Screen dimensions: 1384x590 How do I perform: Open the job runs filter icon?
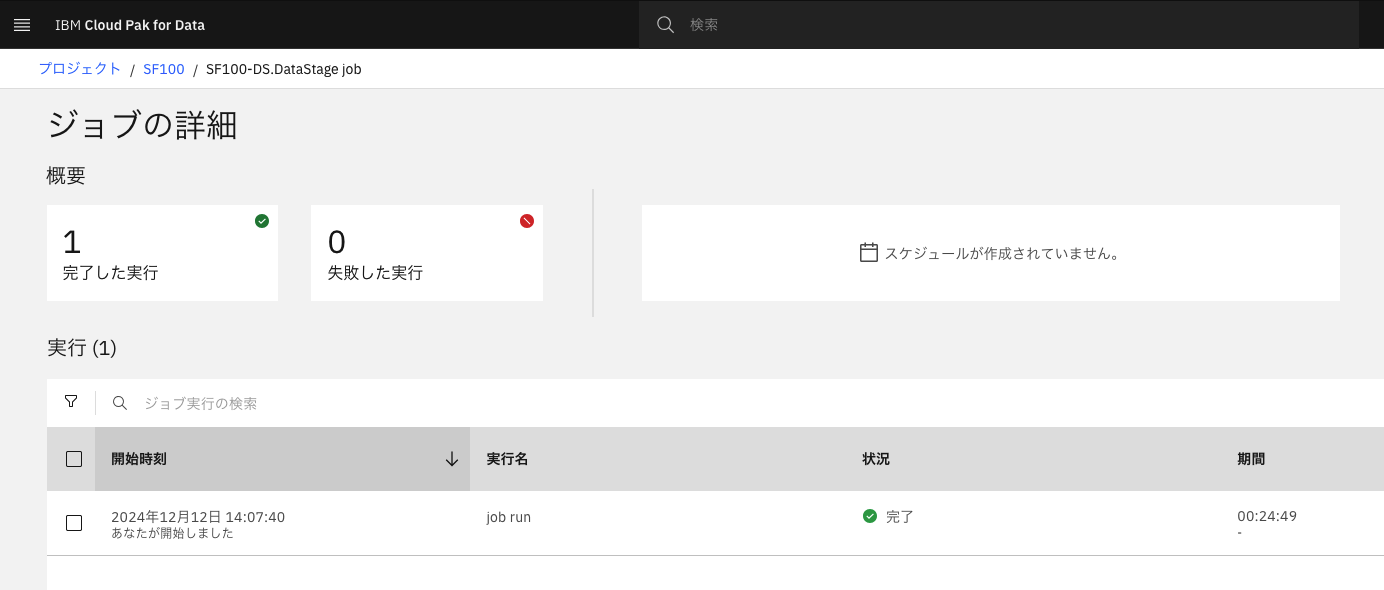tap(70, 402)
